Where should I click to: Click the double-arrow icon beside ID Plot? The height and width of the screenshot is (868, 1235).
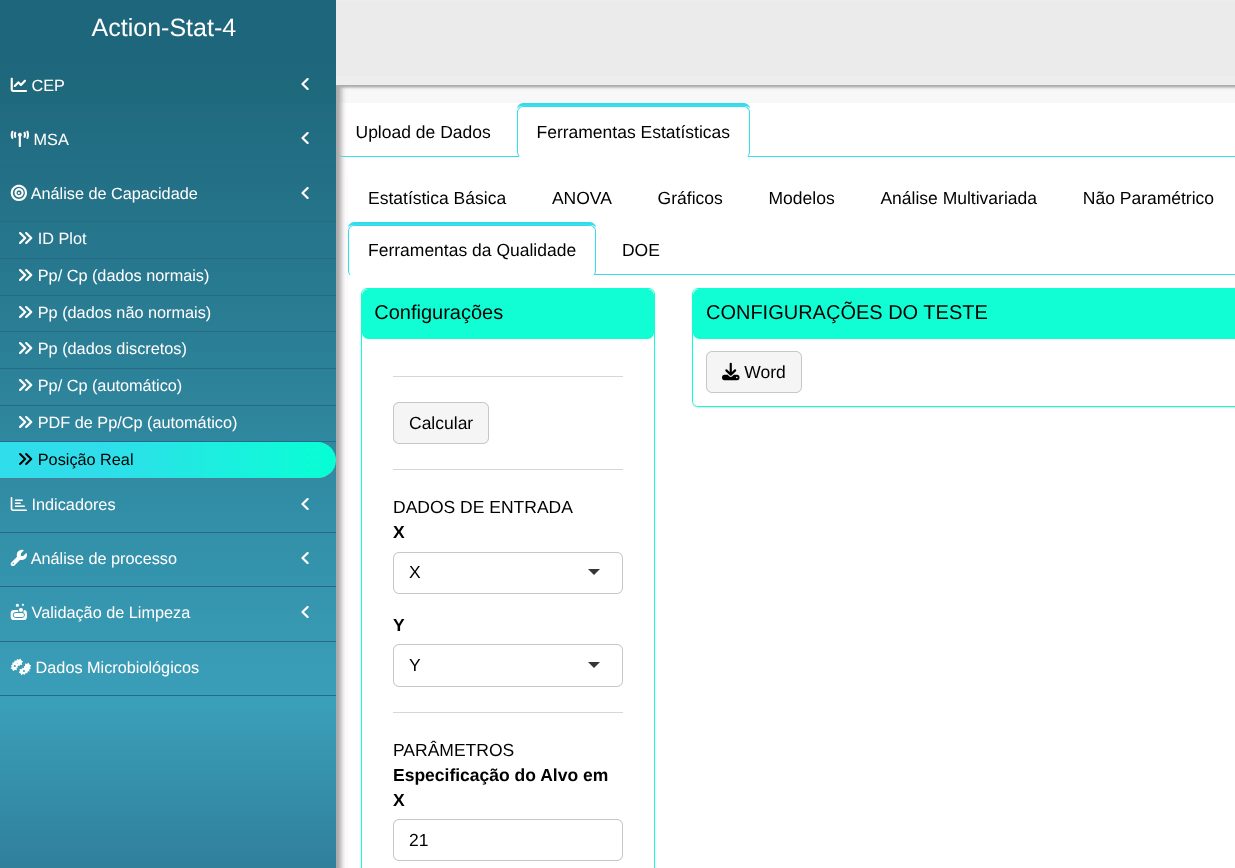tap(26, 239)
